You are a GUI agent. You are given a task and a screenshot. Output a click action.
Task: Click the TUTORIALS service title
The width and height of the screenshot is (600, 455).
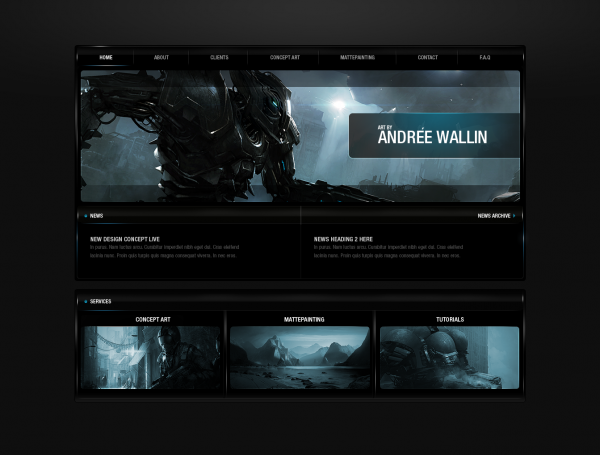click(450, 320)
